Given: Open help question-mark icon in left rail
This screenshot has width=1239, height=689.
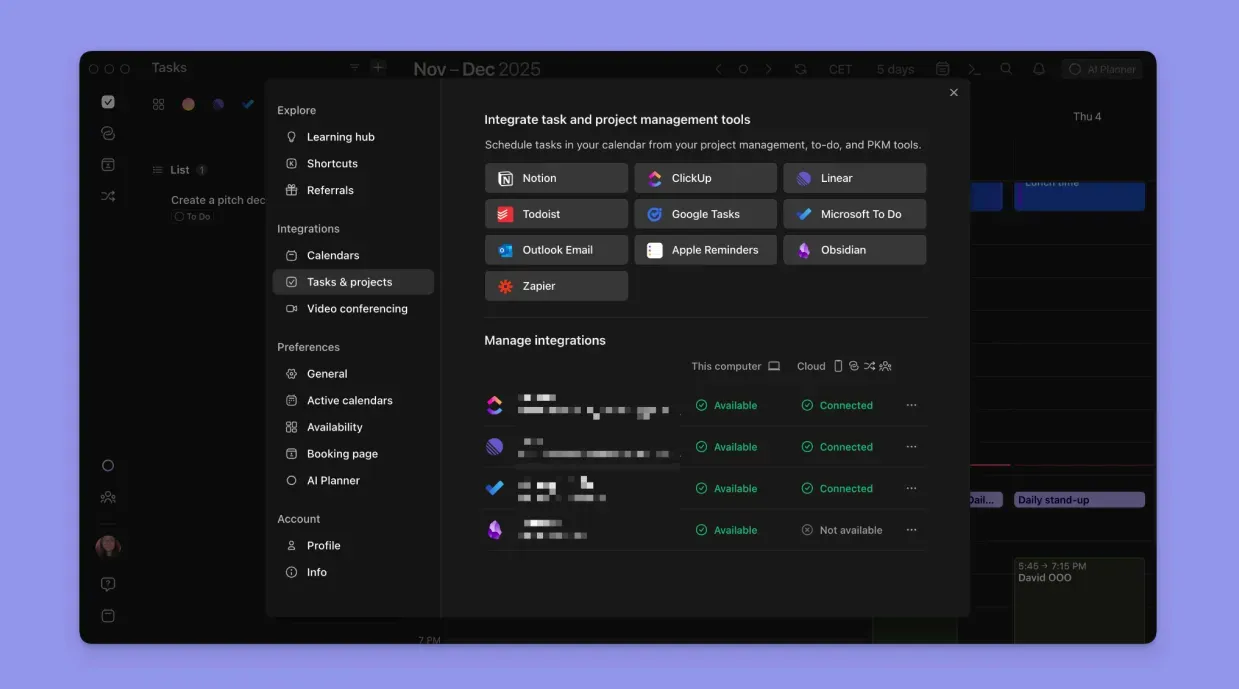Looking at the screenshot, I should (x=108, y=584).
